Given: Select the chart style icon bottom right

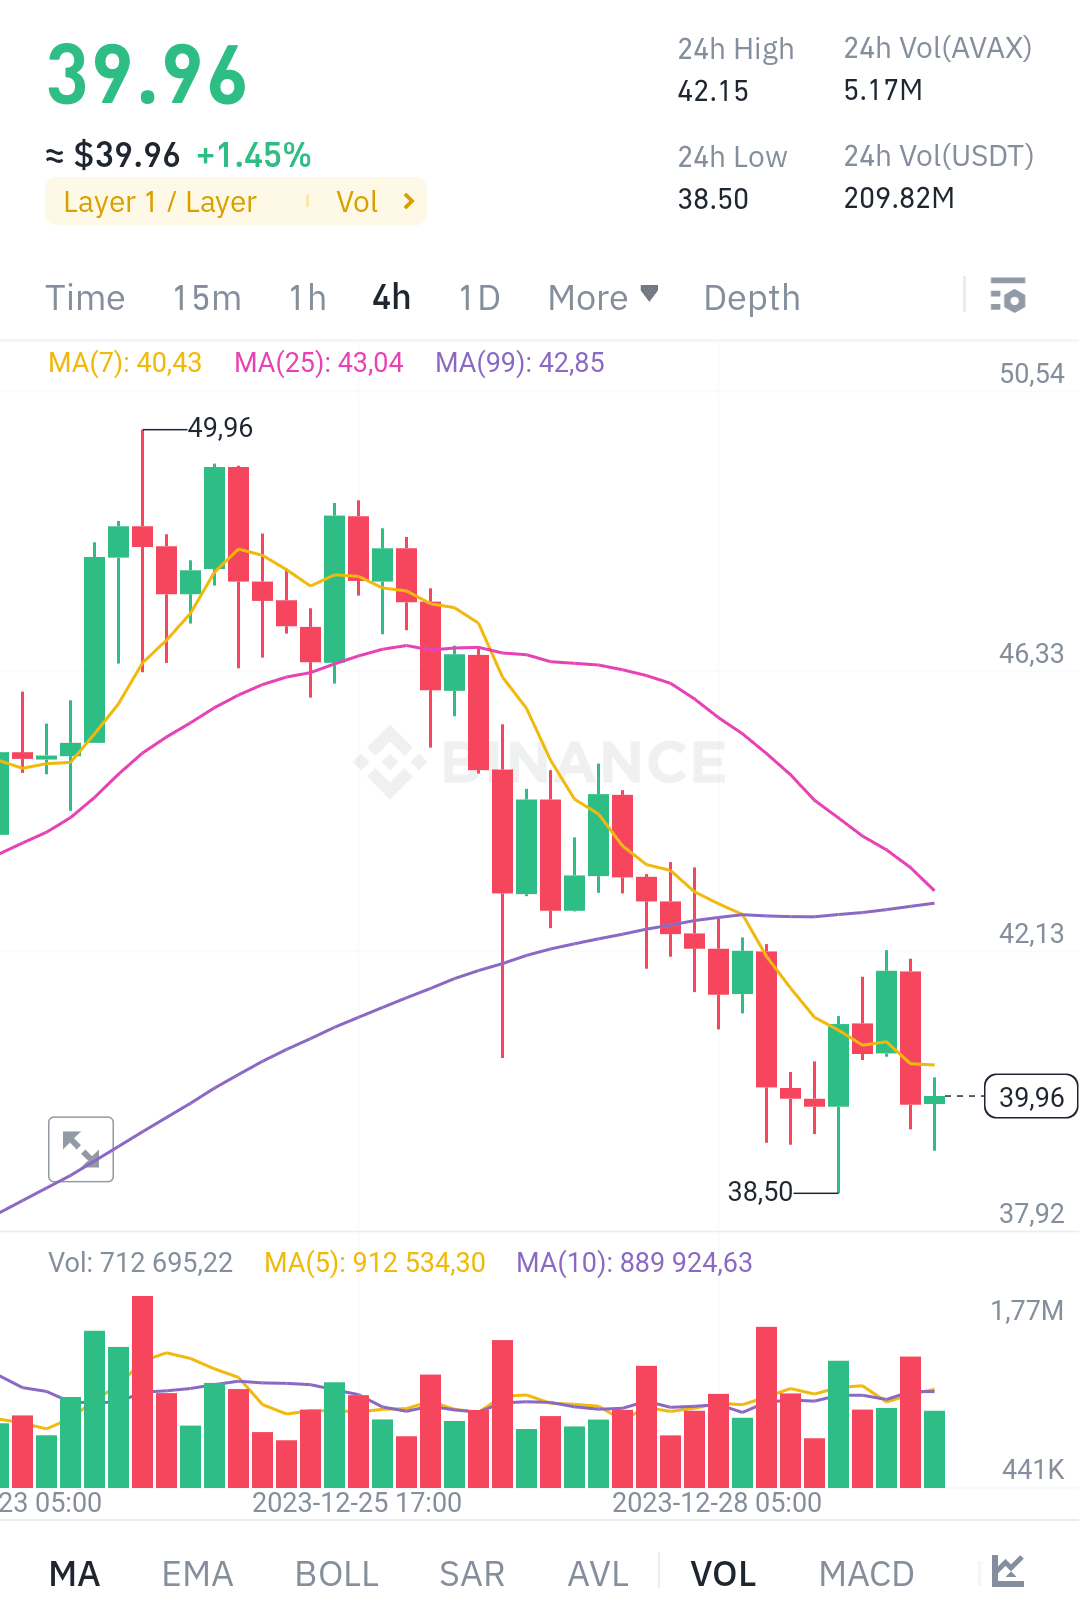Looking at the screenshot, I should (1010, 1571).
